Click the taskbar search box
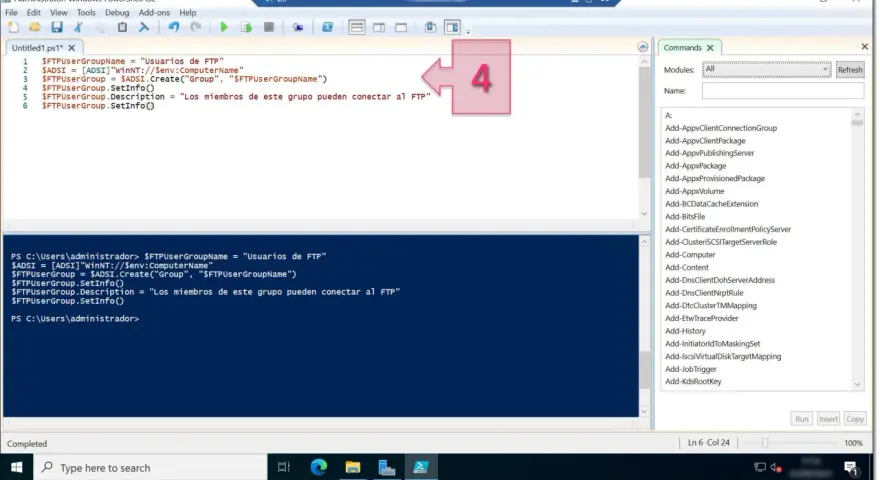Viewport: 880px width, 480px height. [x=150, y=467]
